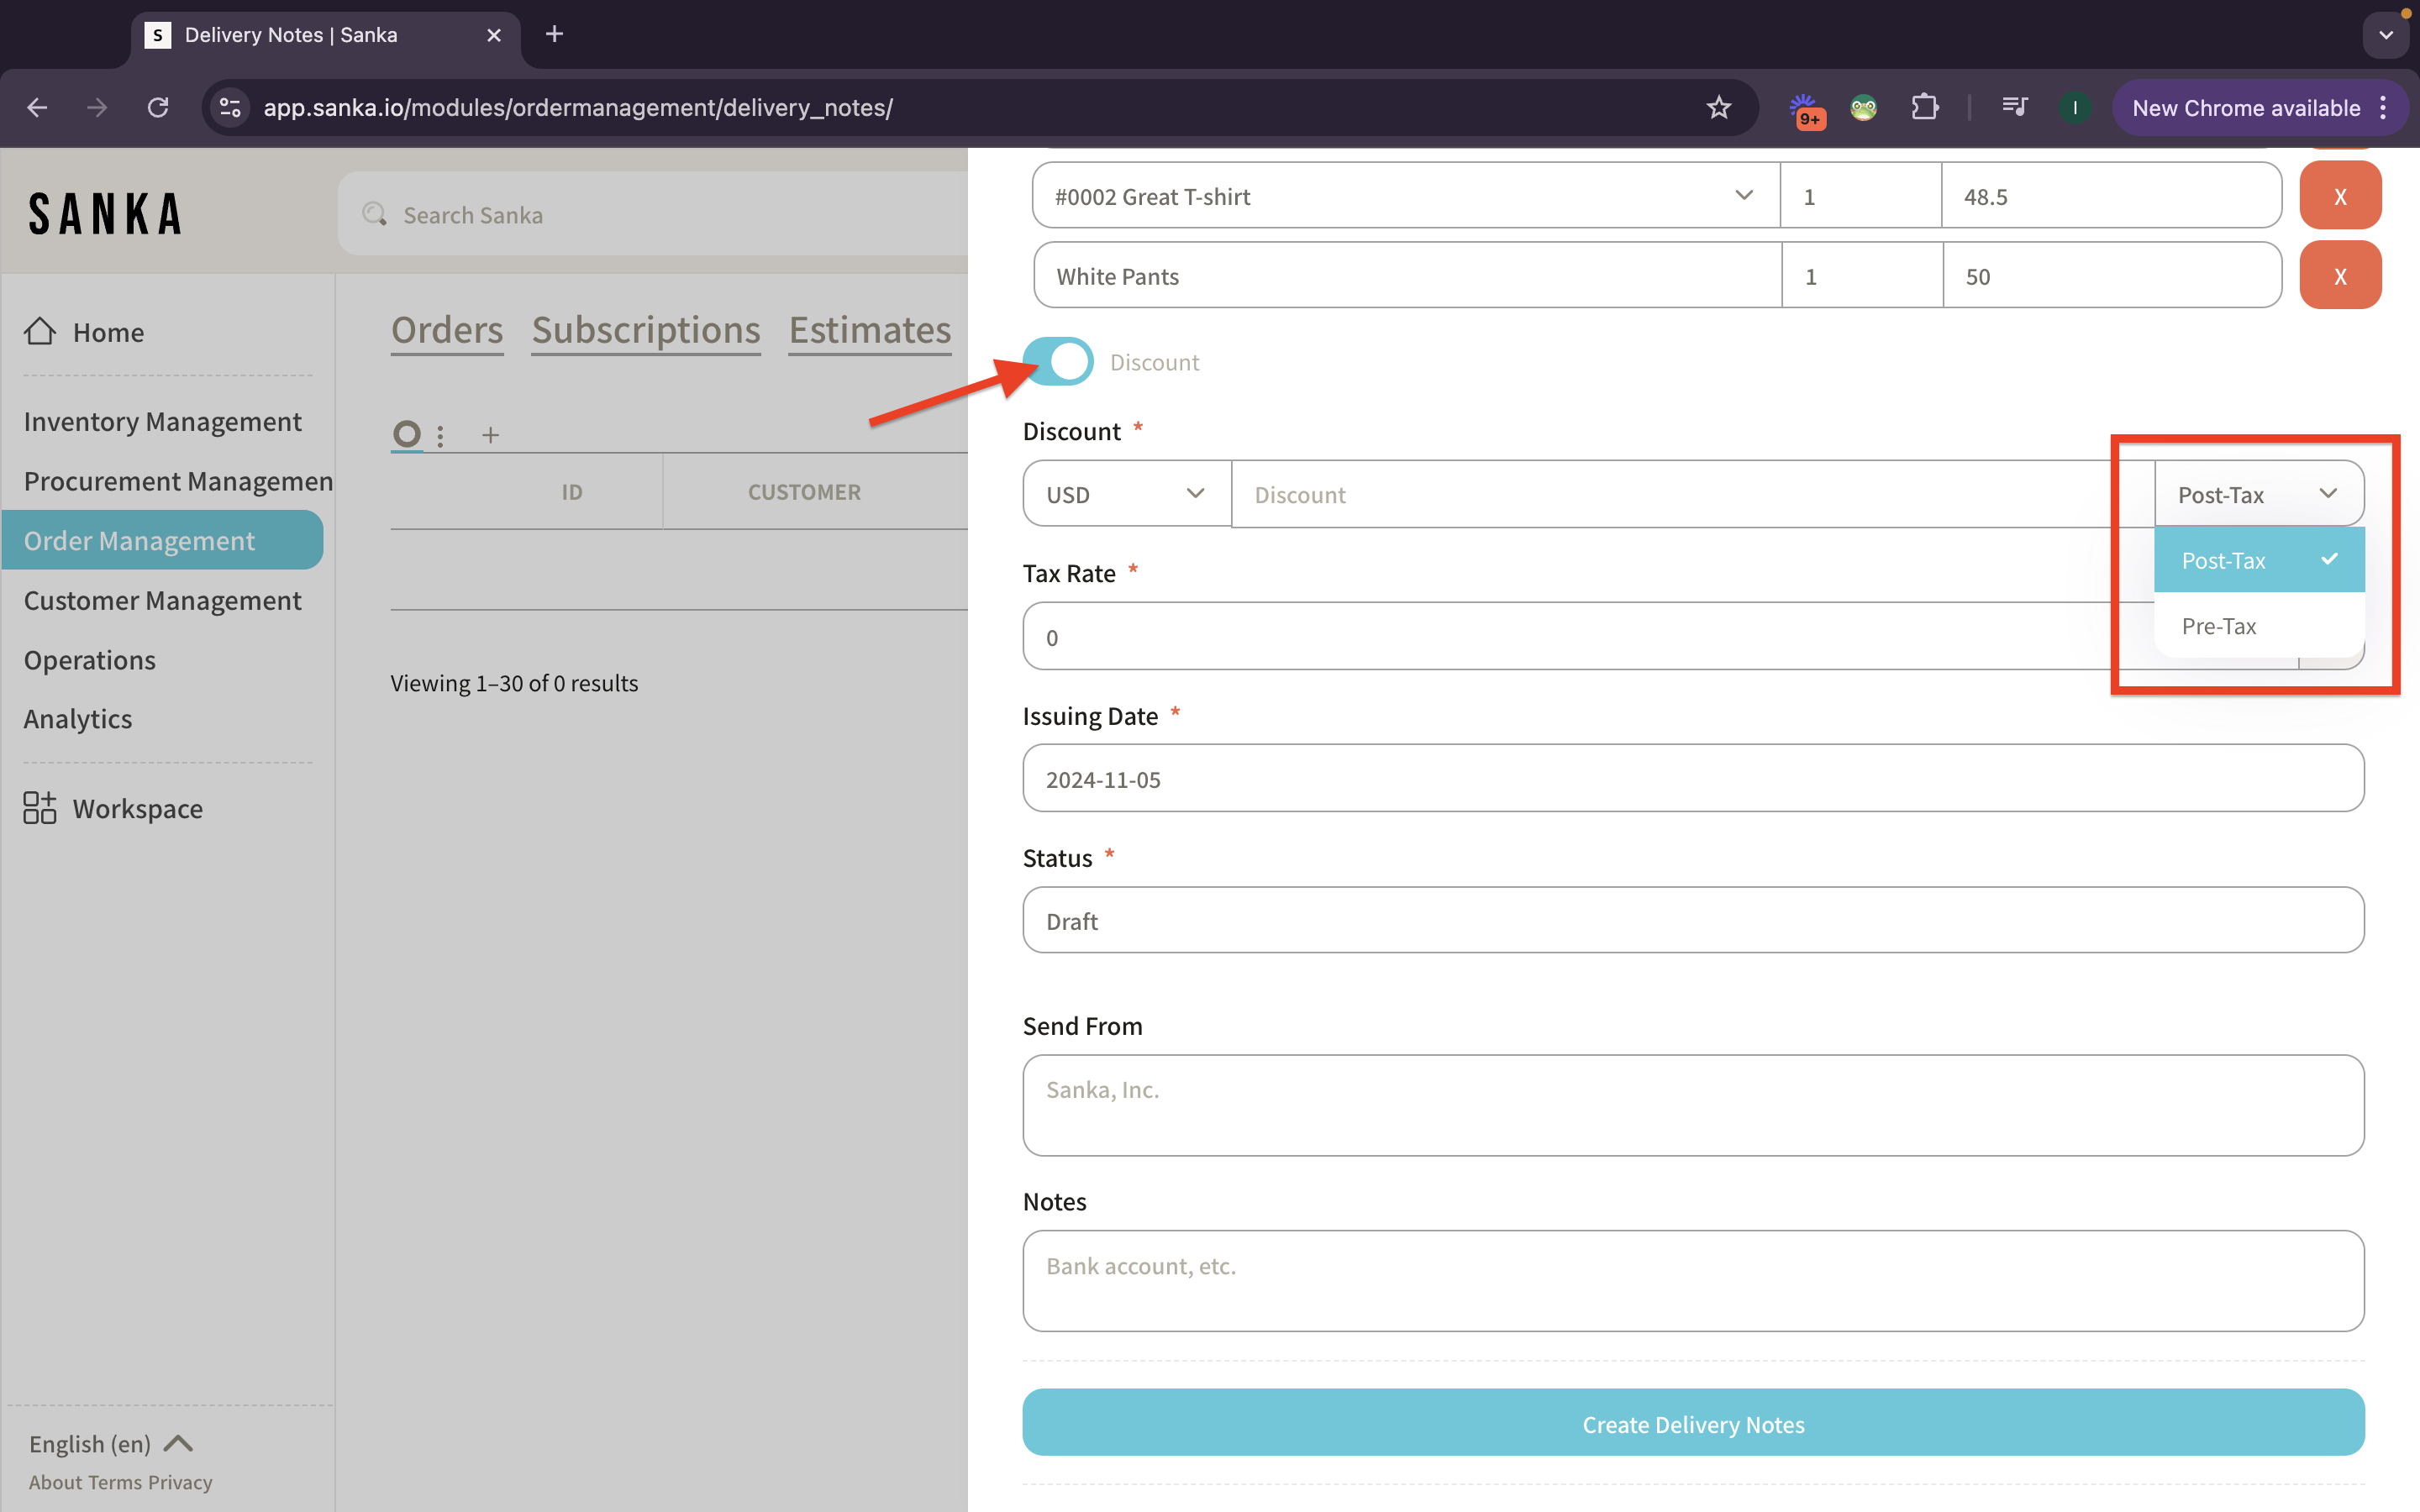Click the Discount amount input field
The height and width of the screenshot is (1512, 2420).
click(1692, 494)
